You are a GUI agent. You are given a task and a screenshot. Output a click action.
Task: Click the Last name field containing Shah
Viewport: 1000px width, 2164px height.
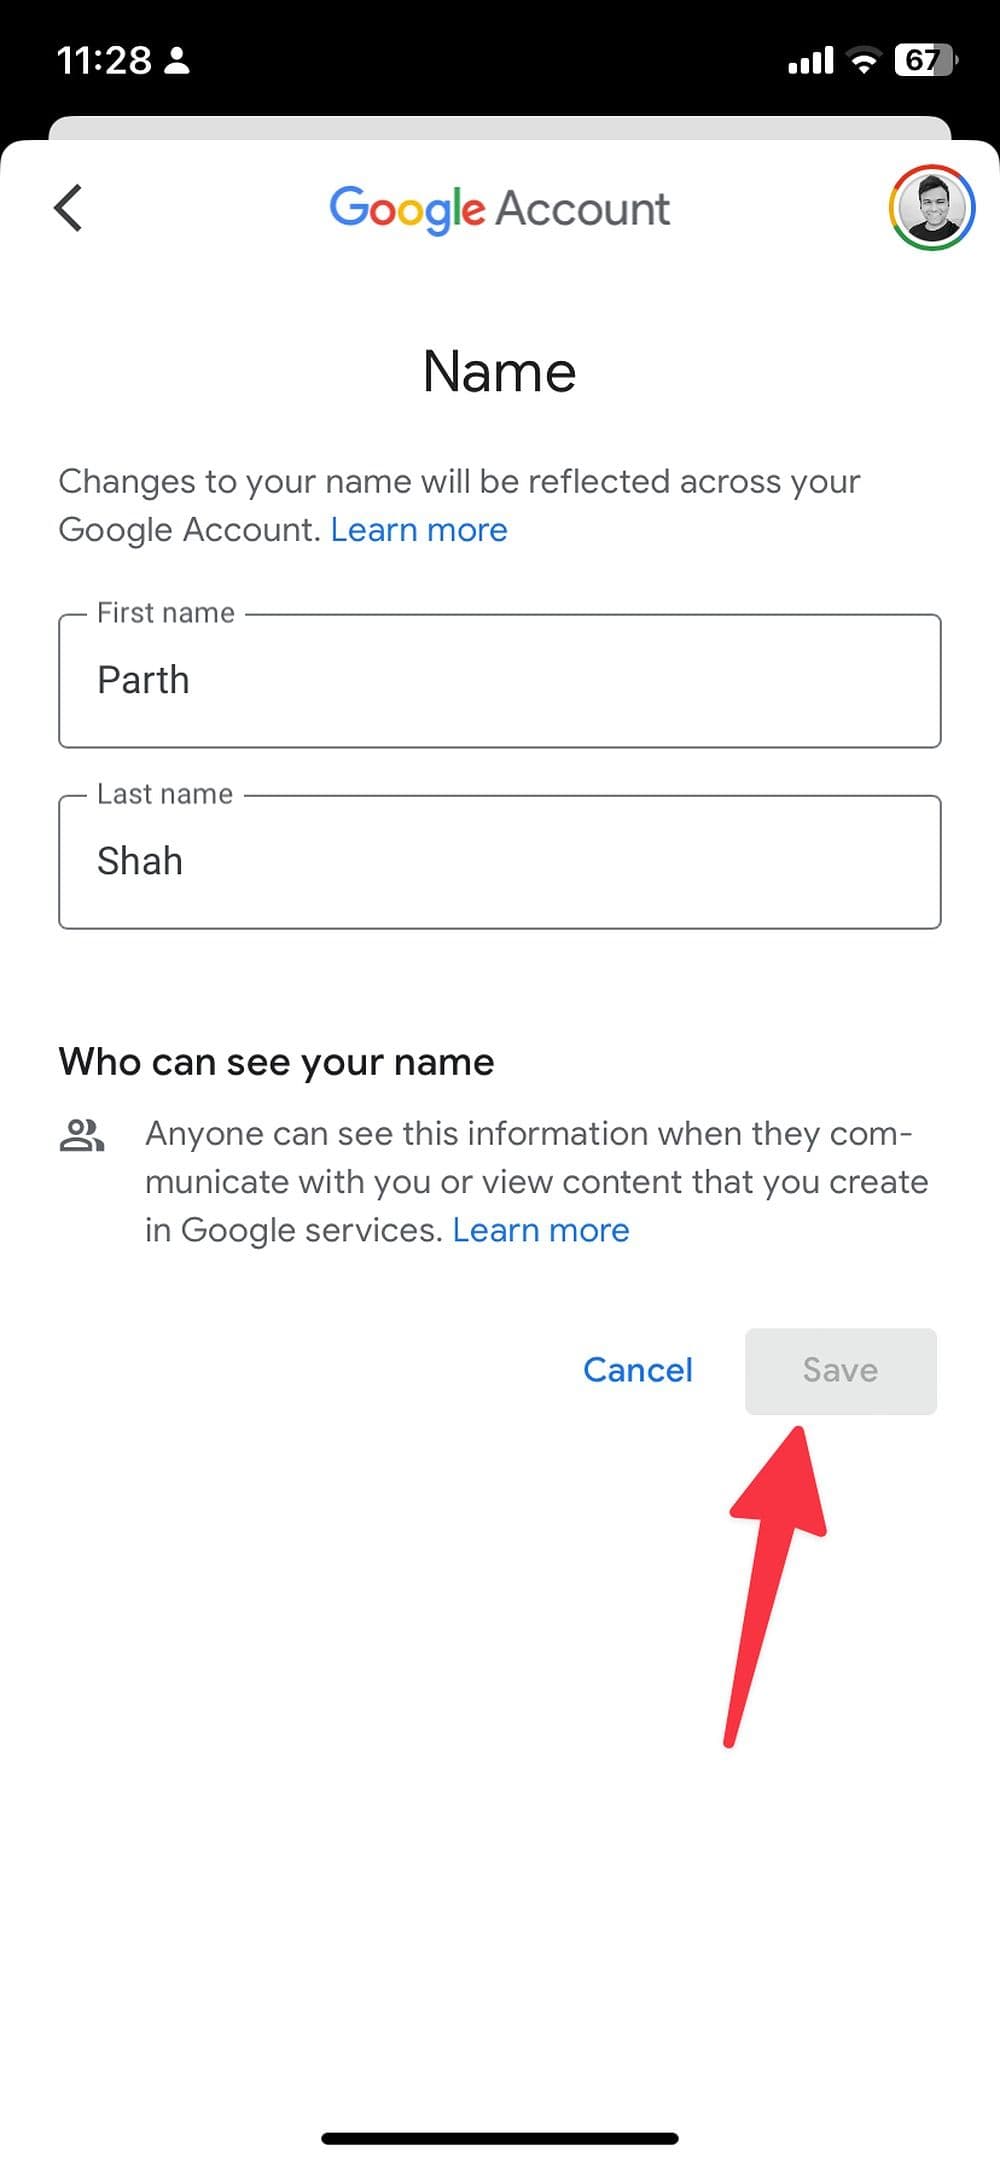[499, 862]
